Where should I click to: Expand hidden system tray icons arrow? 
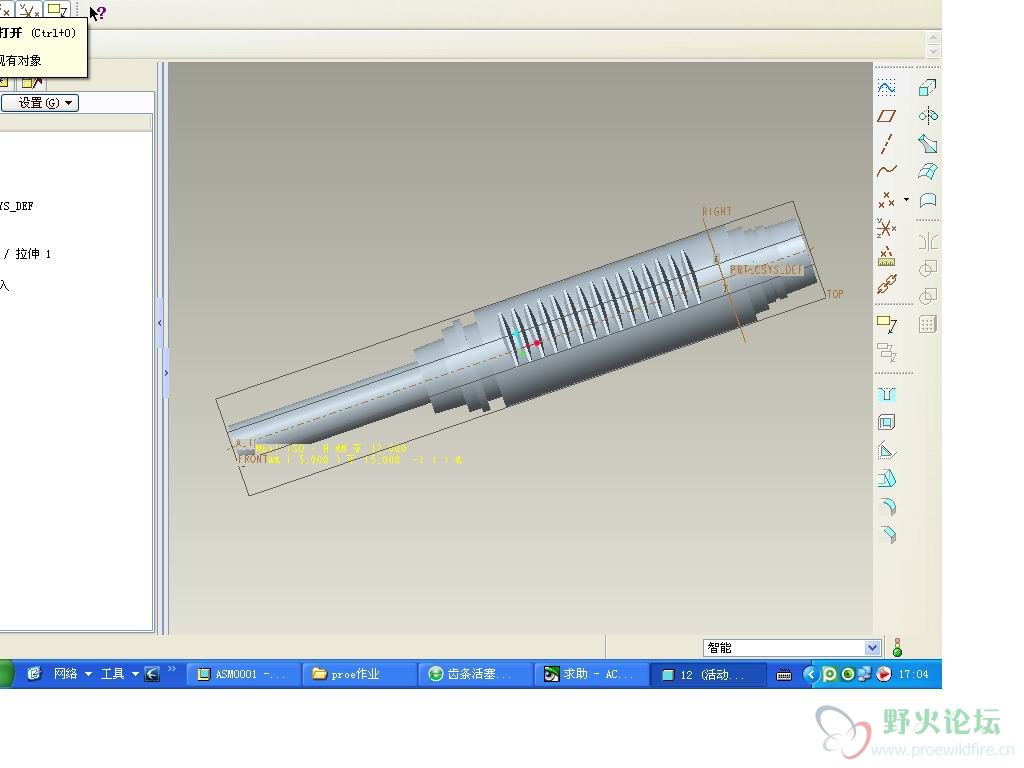pos(810,674)
